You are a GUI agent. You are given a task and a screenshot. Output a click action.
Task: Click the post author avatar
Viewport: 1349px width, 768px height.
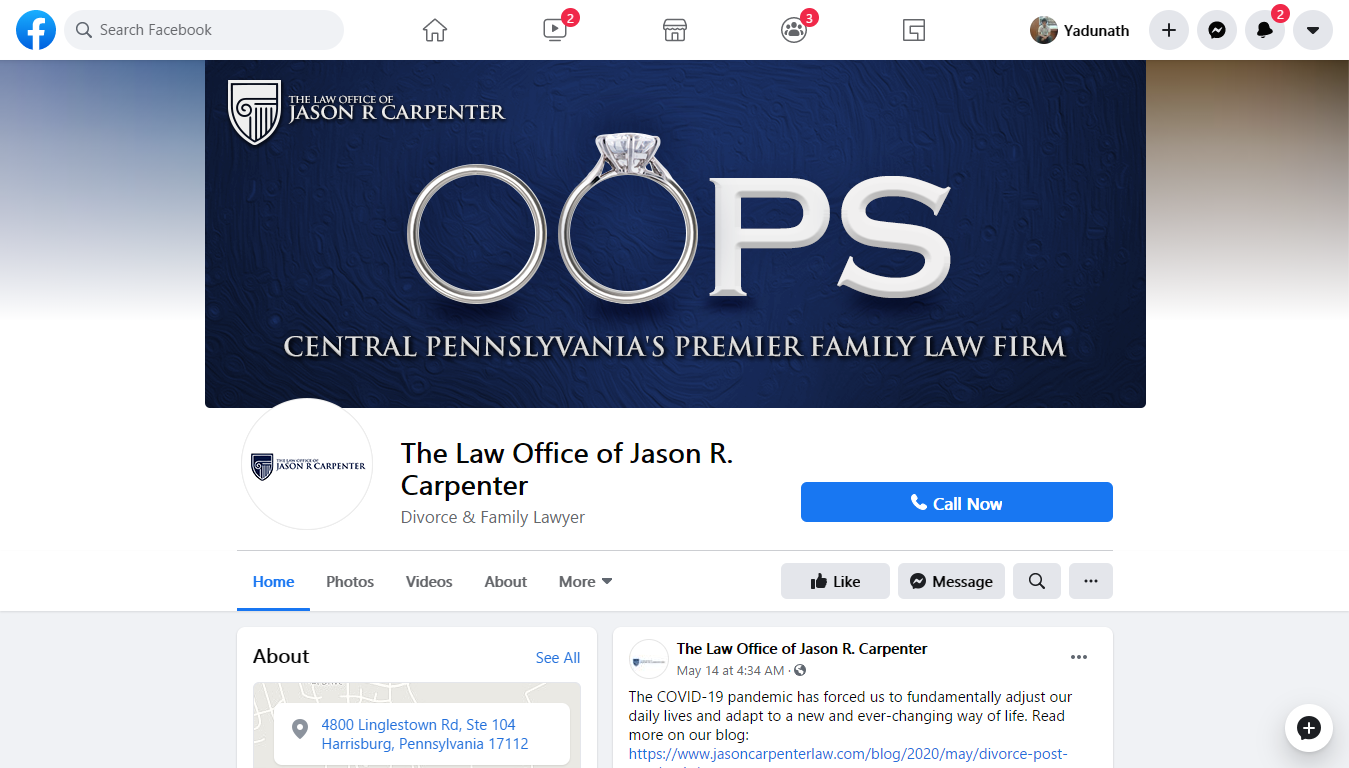(649, 659)
